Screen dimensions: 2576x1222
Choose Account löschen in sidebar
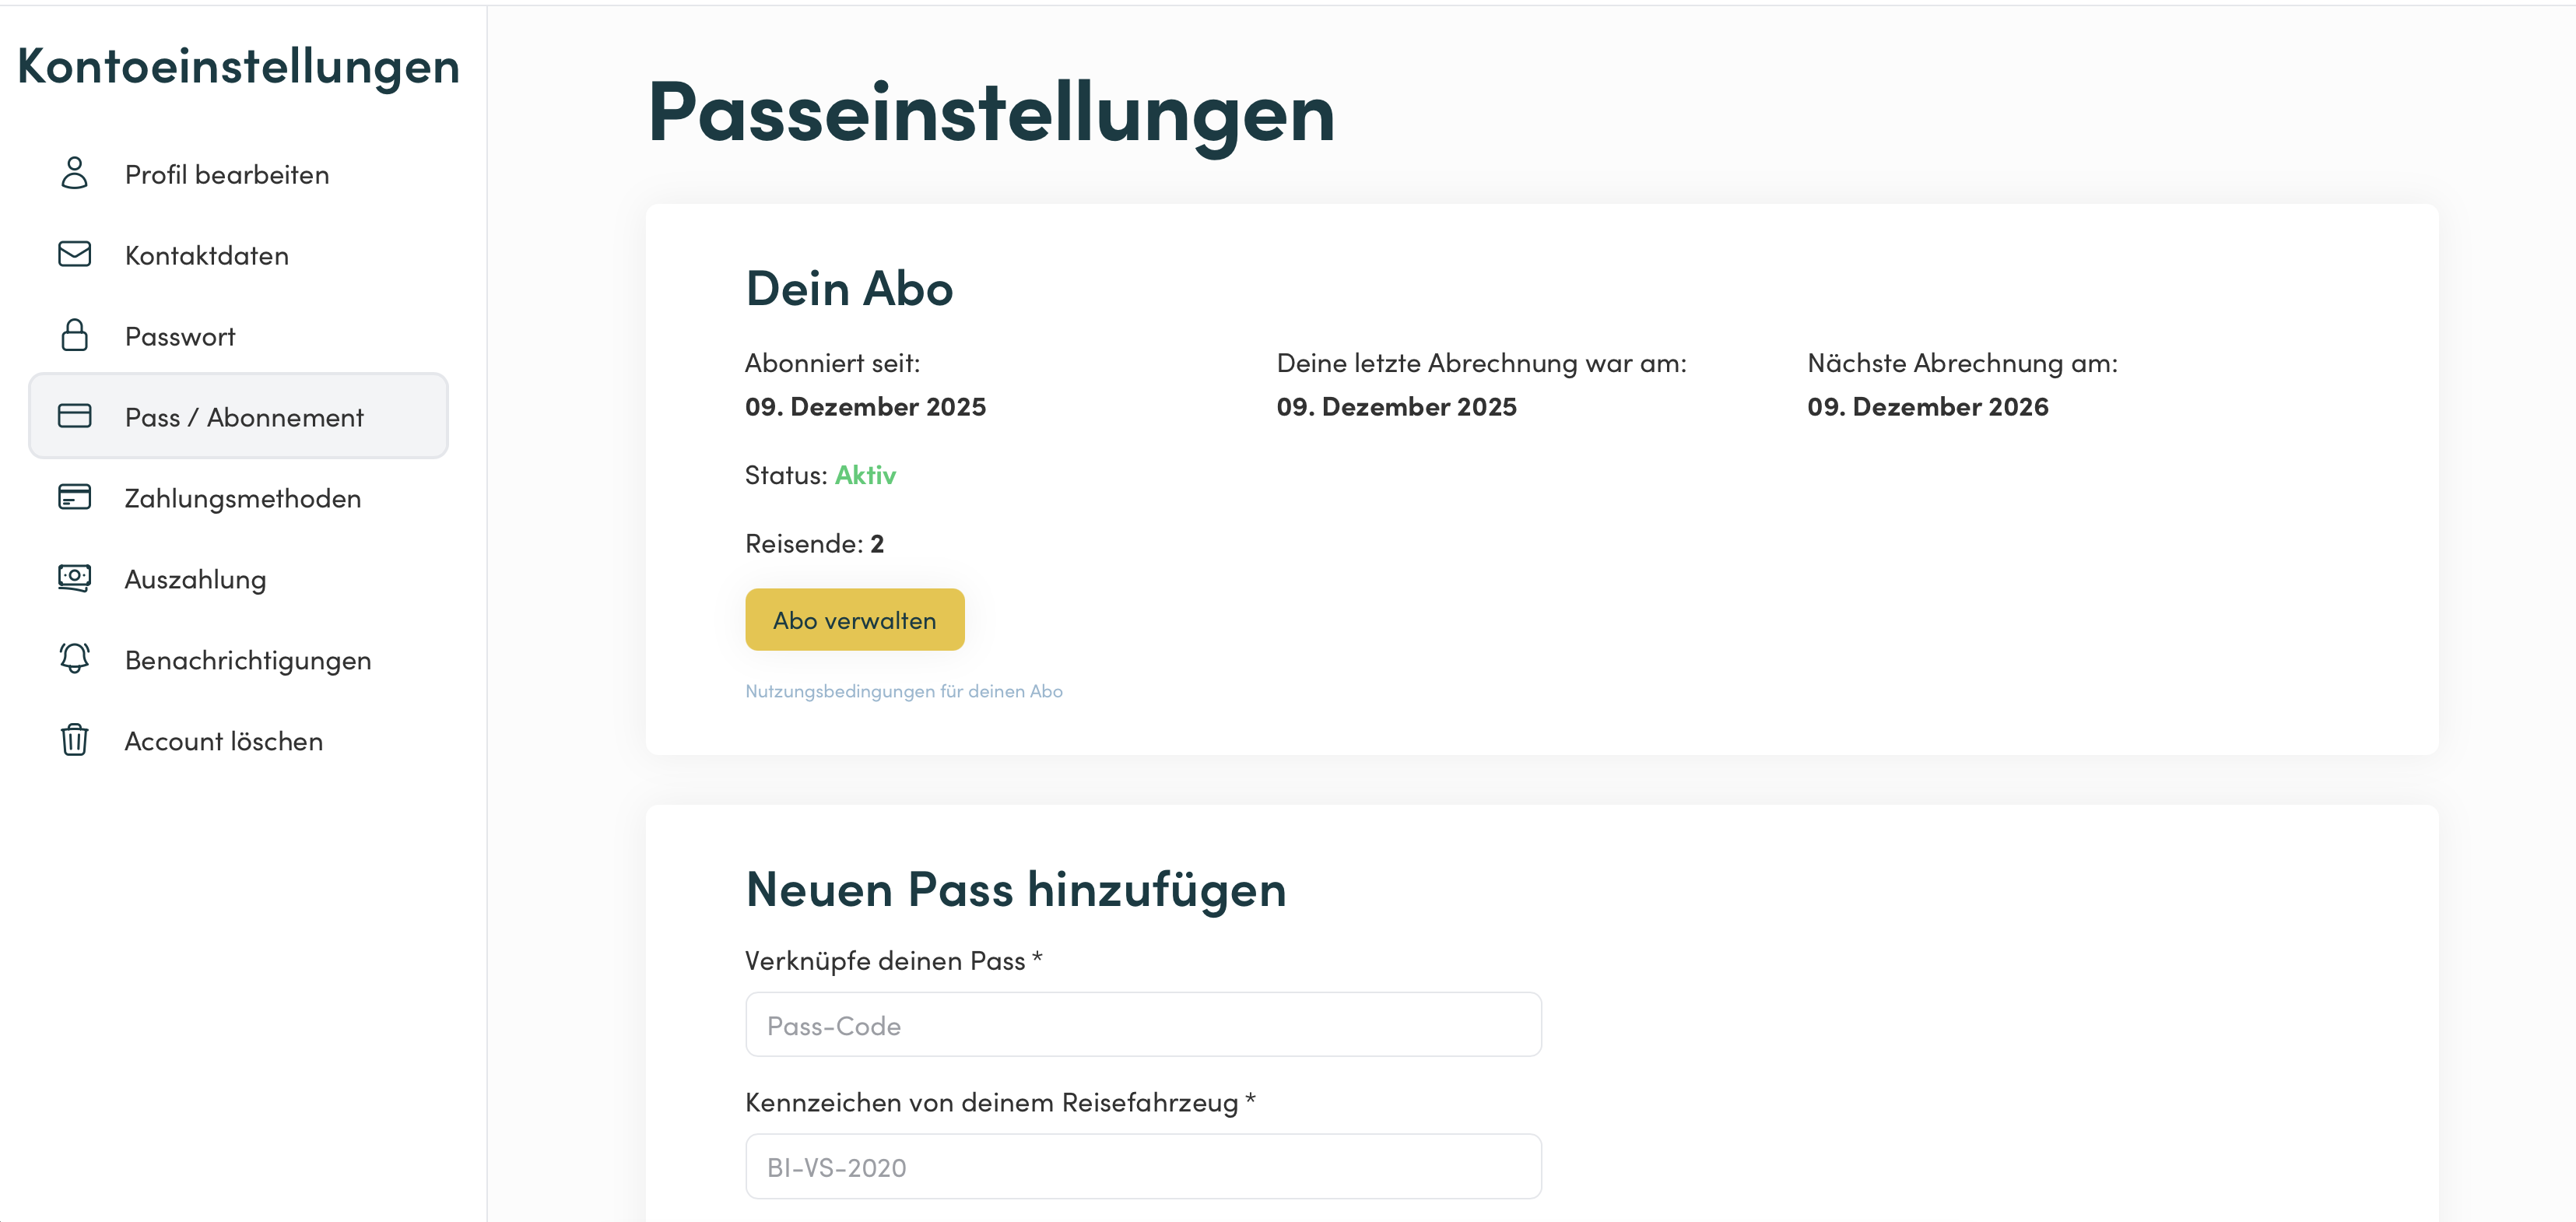(x=224, y=741)
